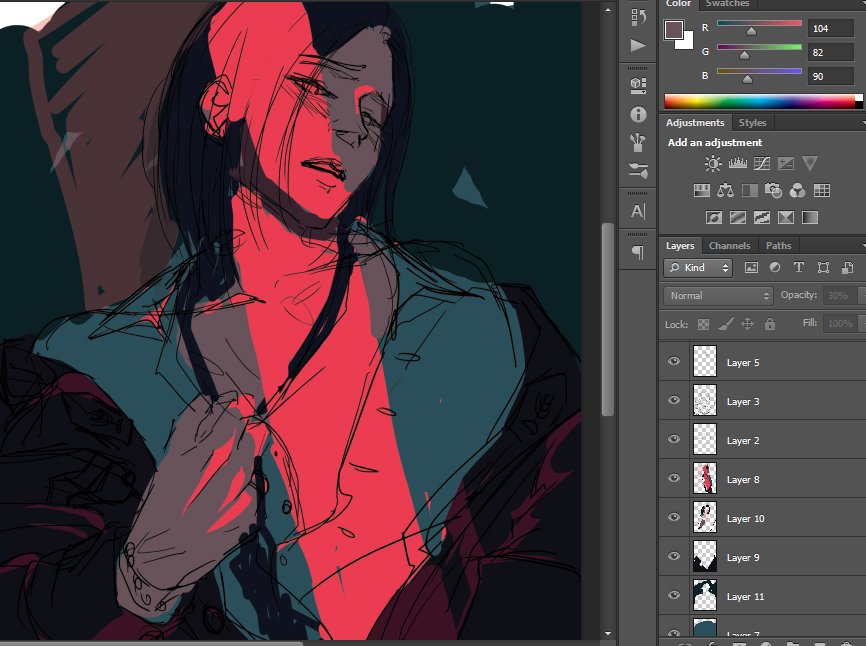Click the foreground color swatch

674,30
